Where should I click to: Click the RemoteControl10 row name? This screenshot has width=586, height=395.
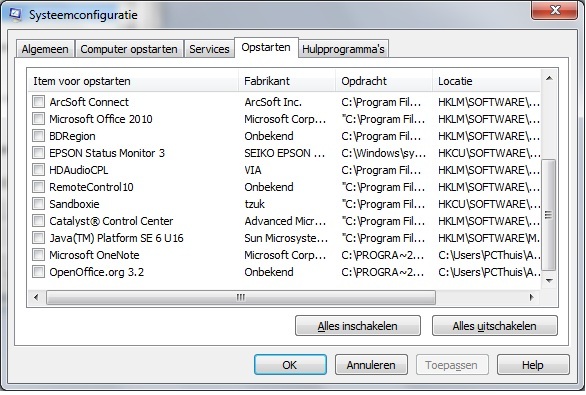(91, 187)
